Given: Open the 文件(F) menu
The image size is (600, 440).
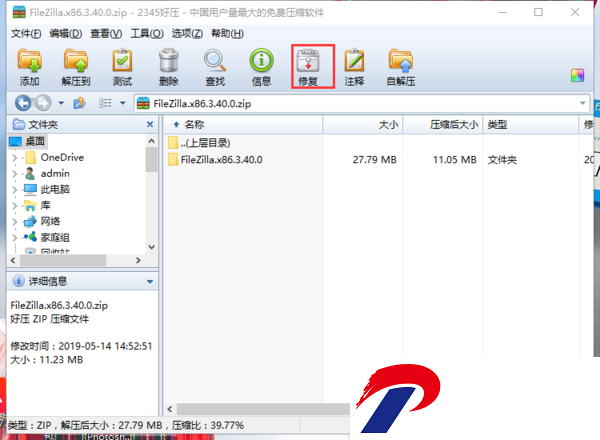Looking at the screenshot, I should click(26, 34).
